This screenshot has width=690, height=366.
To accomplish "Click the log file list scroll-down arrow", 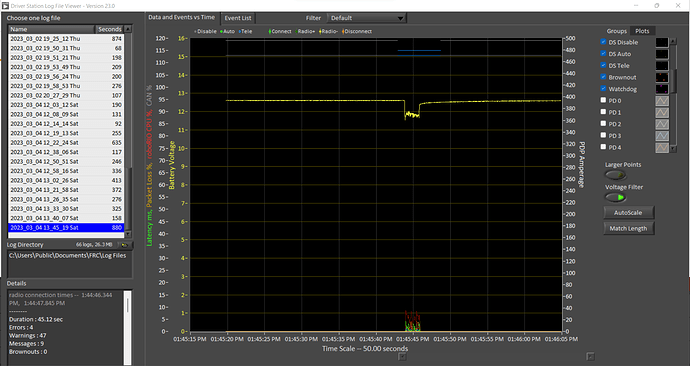I will click(x=128, y=235).
